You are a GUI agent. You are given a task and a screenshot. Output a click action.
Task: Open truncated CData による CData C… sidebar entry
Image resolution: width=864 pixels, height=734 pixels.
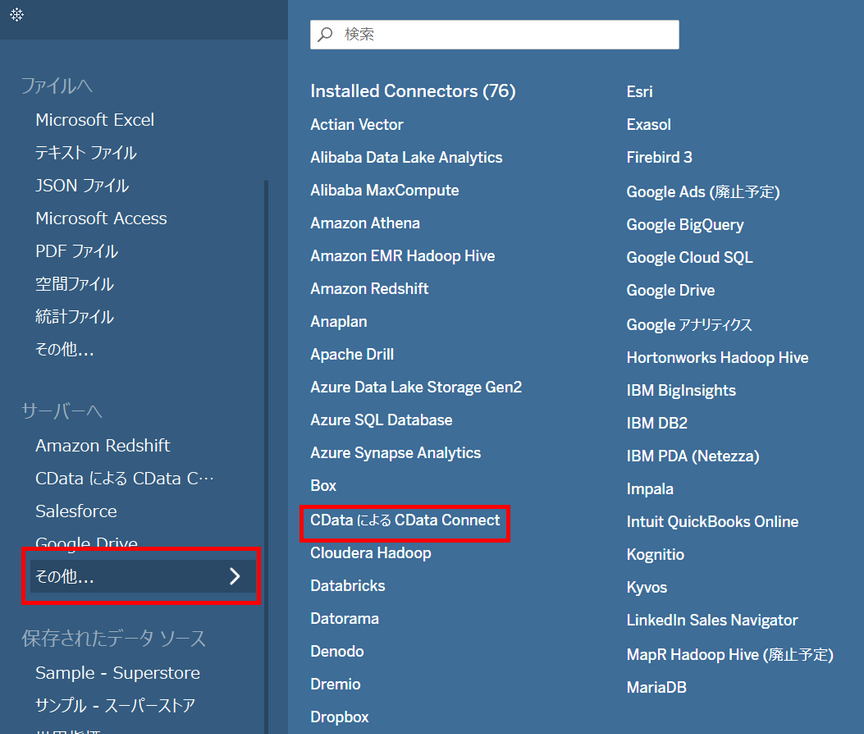125,478
